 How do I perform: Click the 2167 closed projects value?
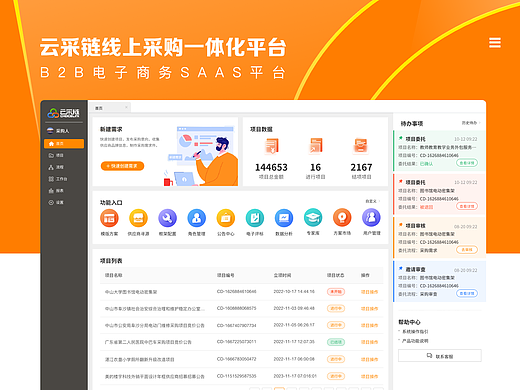[x=361, y=167]
